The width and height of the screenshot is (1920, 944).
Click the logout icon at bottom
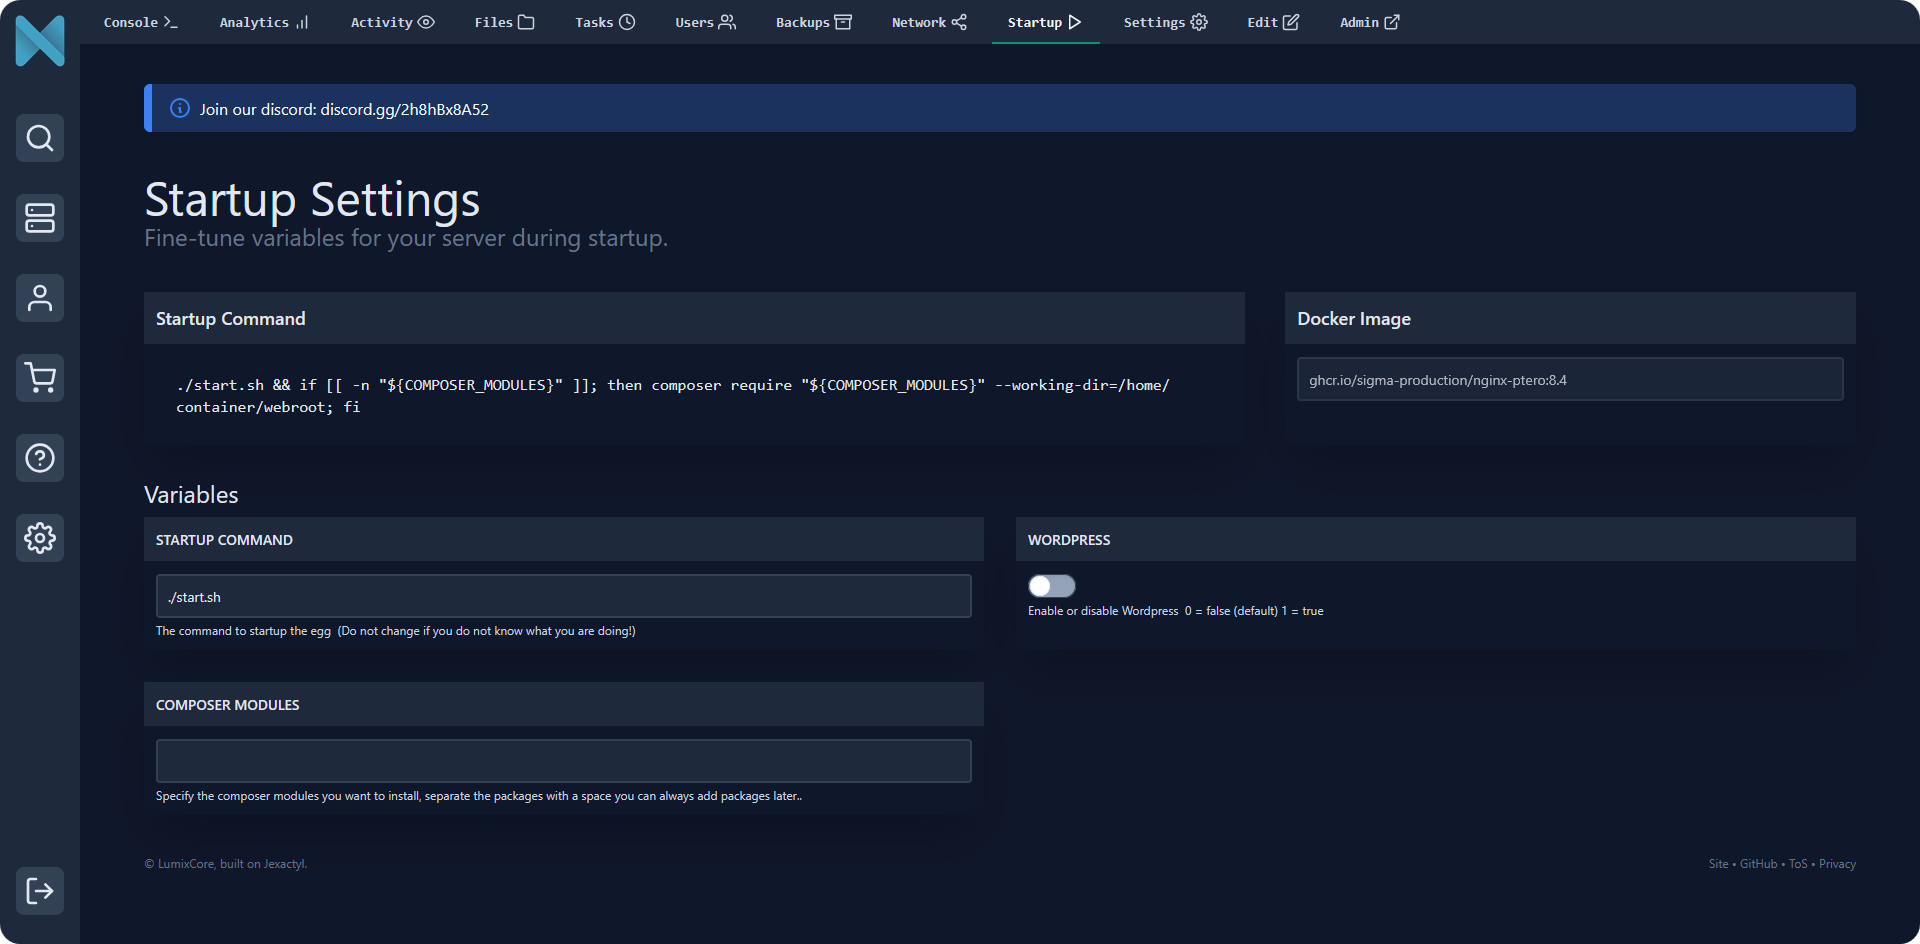point(40,891)
